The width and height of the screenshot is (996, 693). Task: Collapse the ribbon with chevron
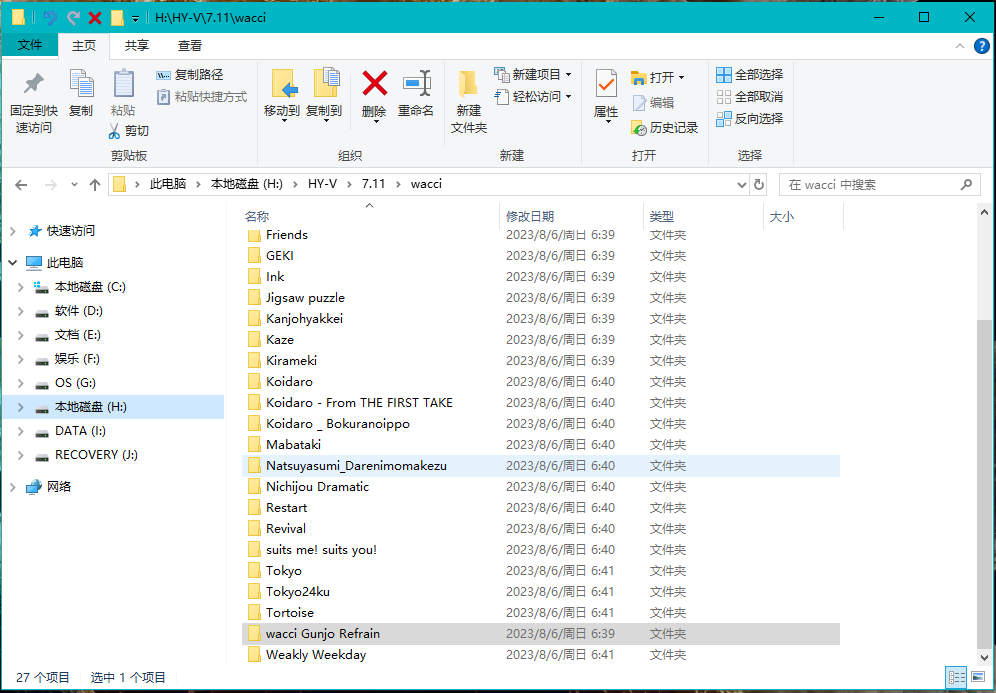click(x=960, y=46)
